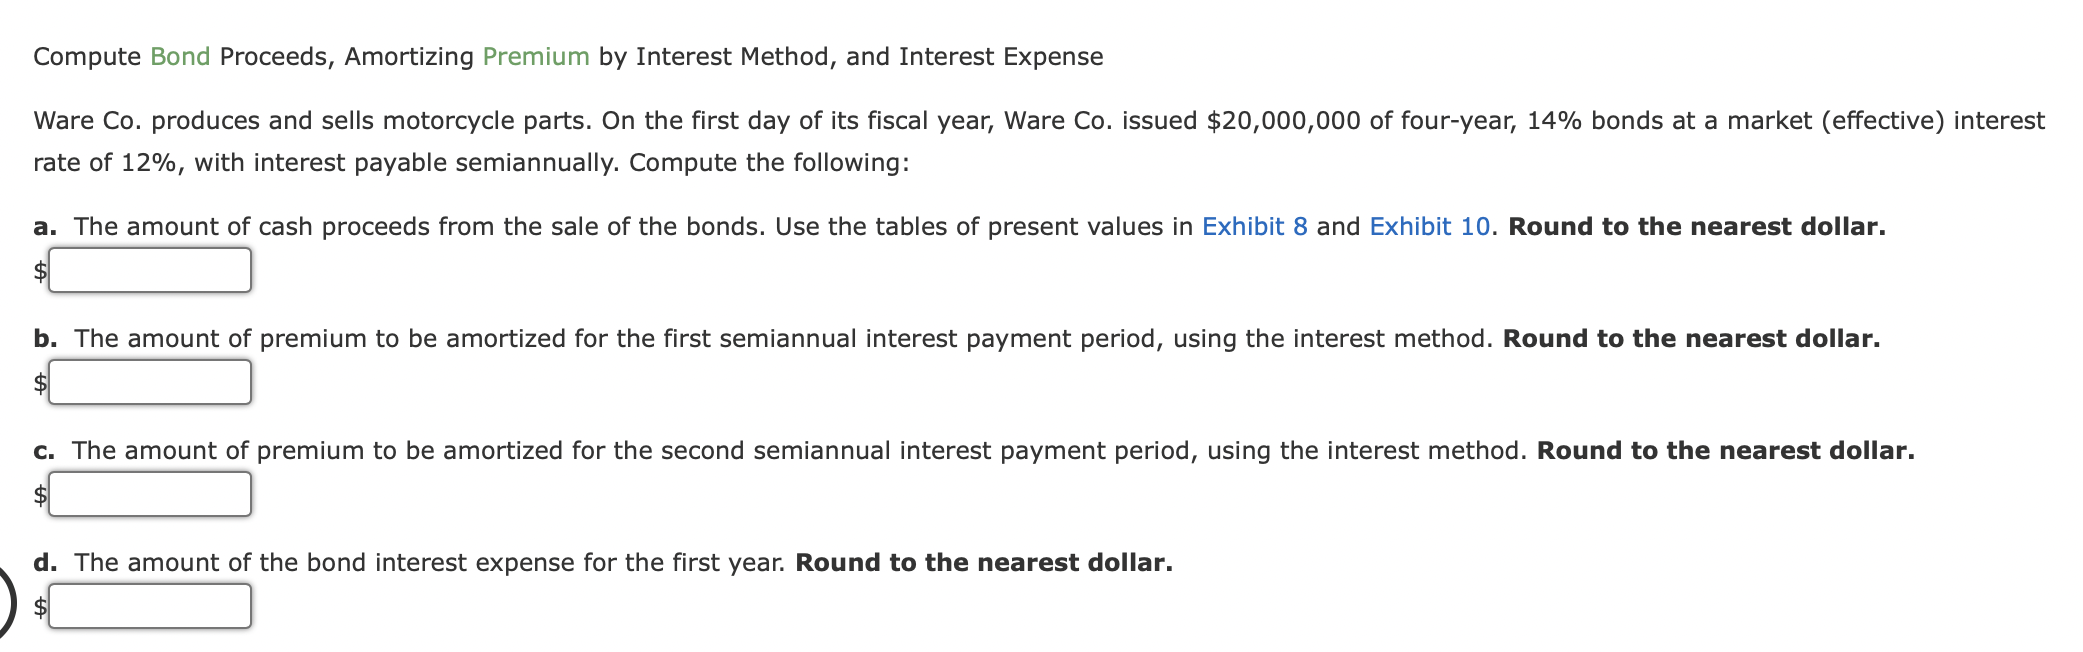This screenshot has width=2083, height=652.
Task: Click the part c second period premium field
Action: point(150,492)
